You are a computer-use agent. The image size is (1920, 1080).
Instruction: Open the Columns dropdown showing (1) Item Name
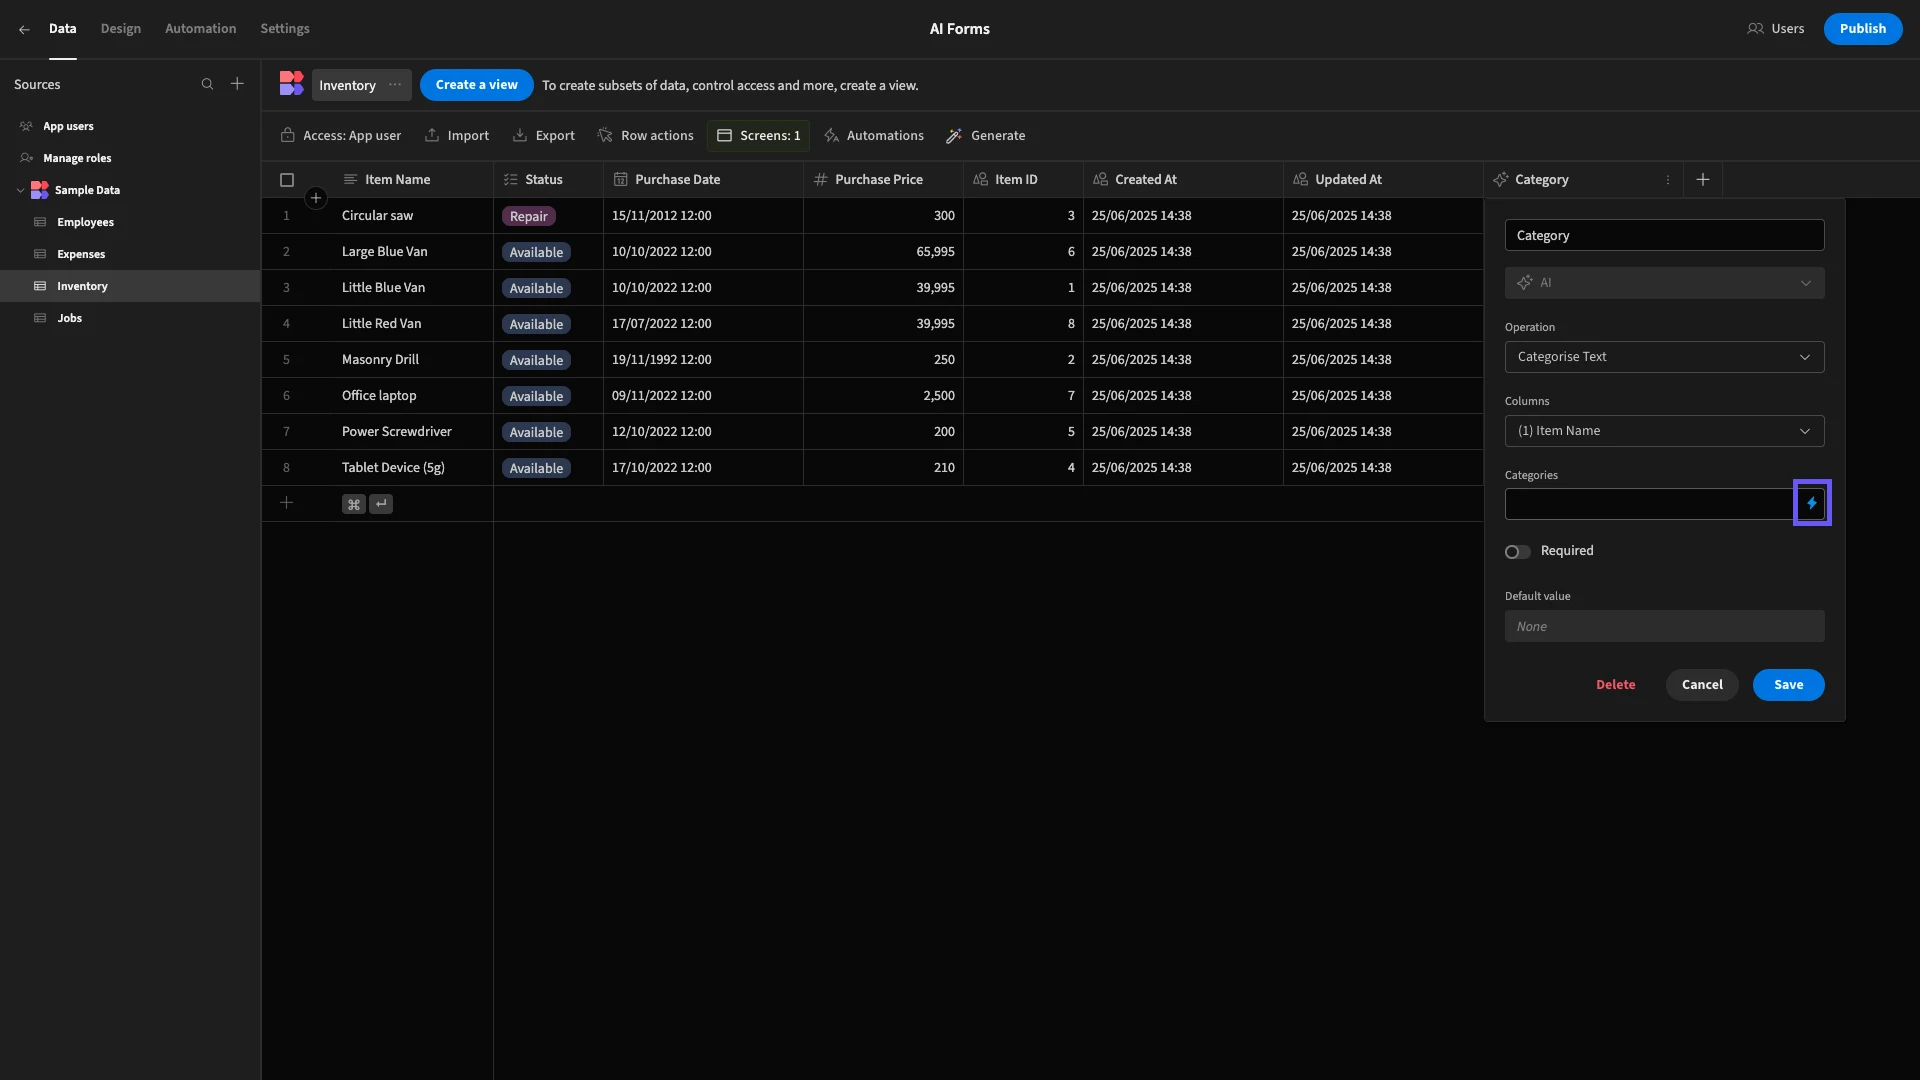click(x=1664, y=431)
